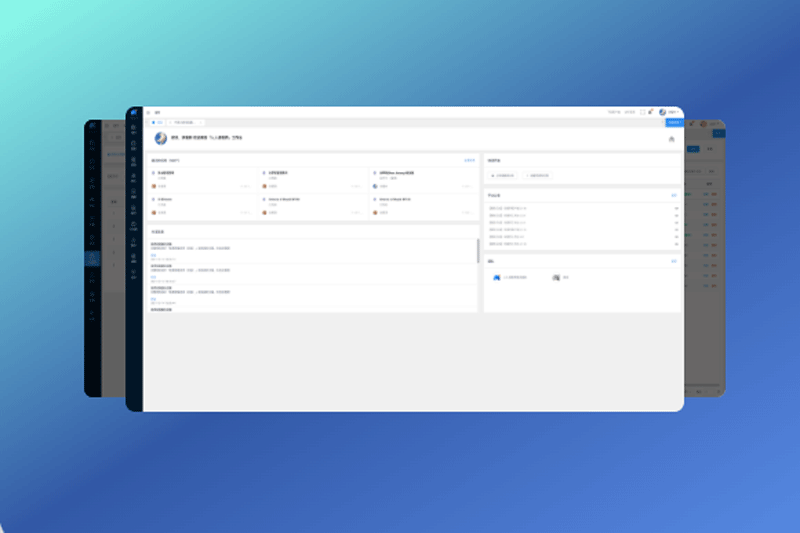Open the username dropdown next to header avatar
800x533 pixels.
coord(673,112)
